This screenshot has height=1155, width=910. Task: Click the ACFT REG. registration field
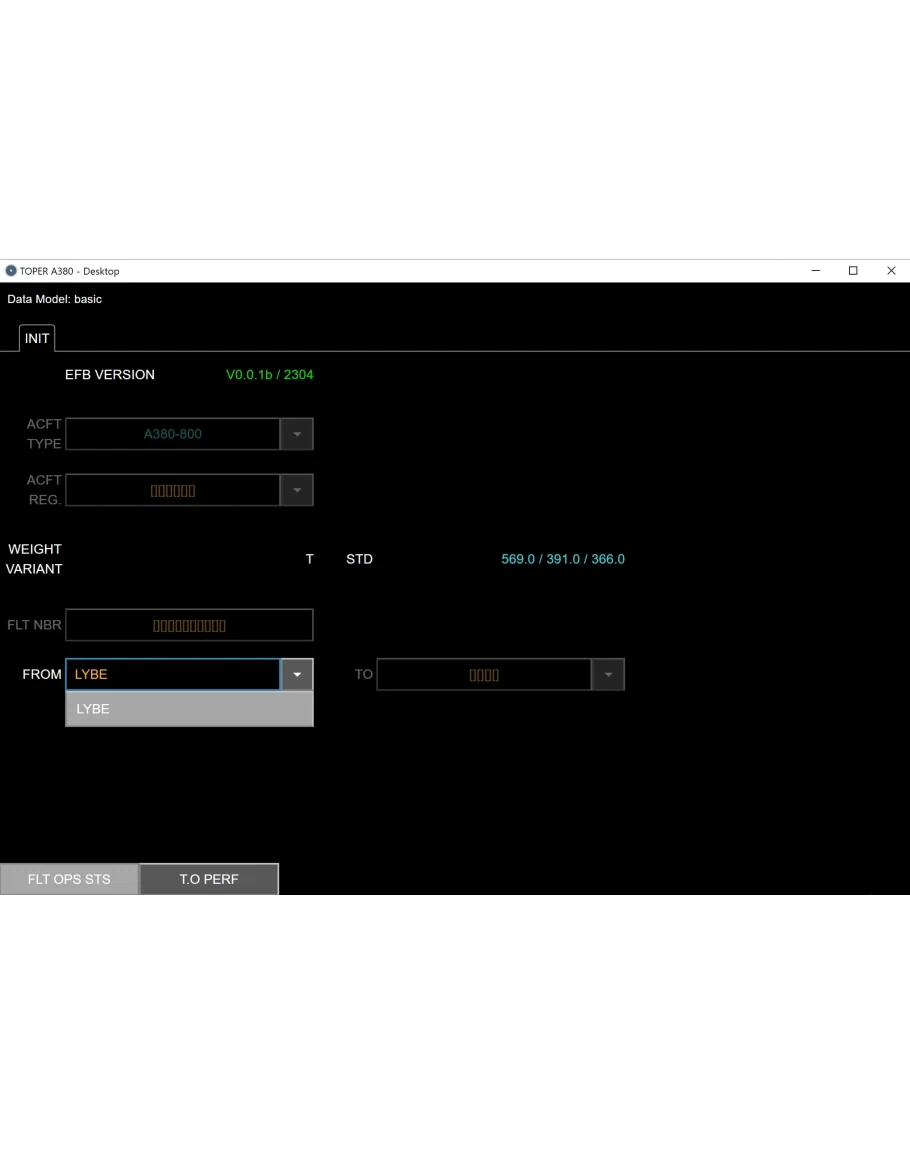[x=173, y=490]
